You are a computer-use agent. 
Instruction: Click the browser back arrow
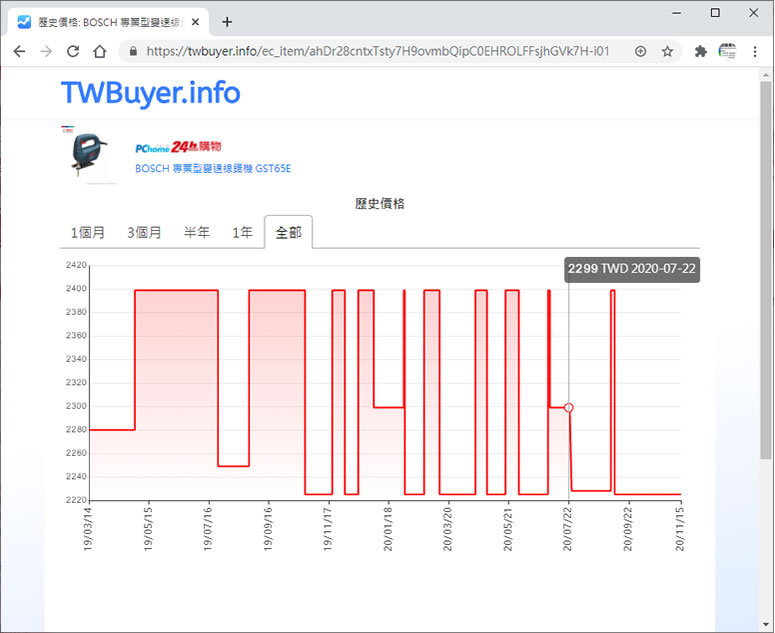[19, 51]
